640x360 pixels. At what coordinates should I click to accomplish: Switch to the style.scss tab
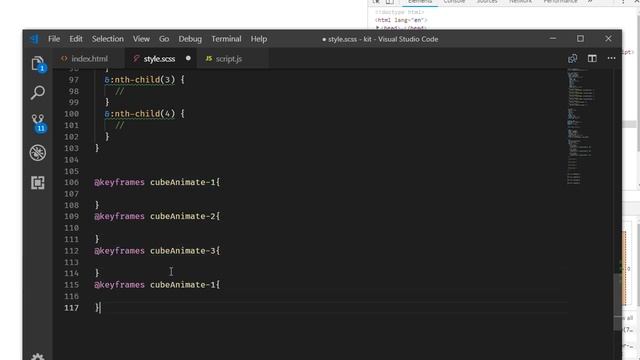tap(161, 59)
